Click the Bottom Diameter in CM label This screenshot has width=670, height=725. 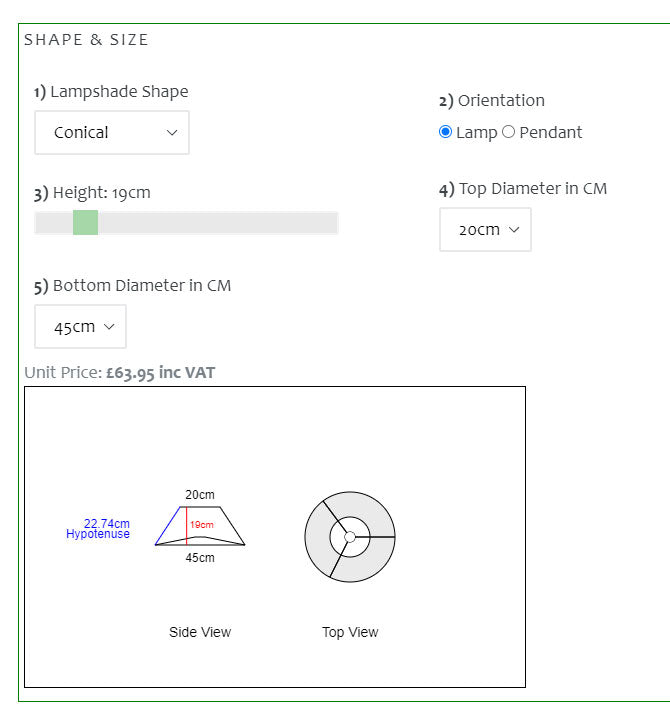pyautogui.click(x=132, y=286)
